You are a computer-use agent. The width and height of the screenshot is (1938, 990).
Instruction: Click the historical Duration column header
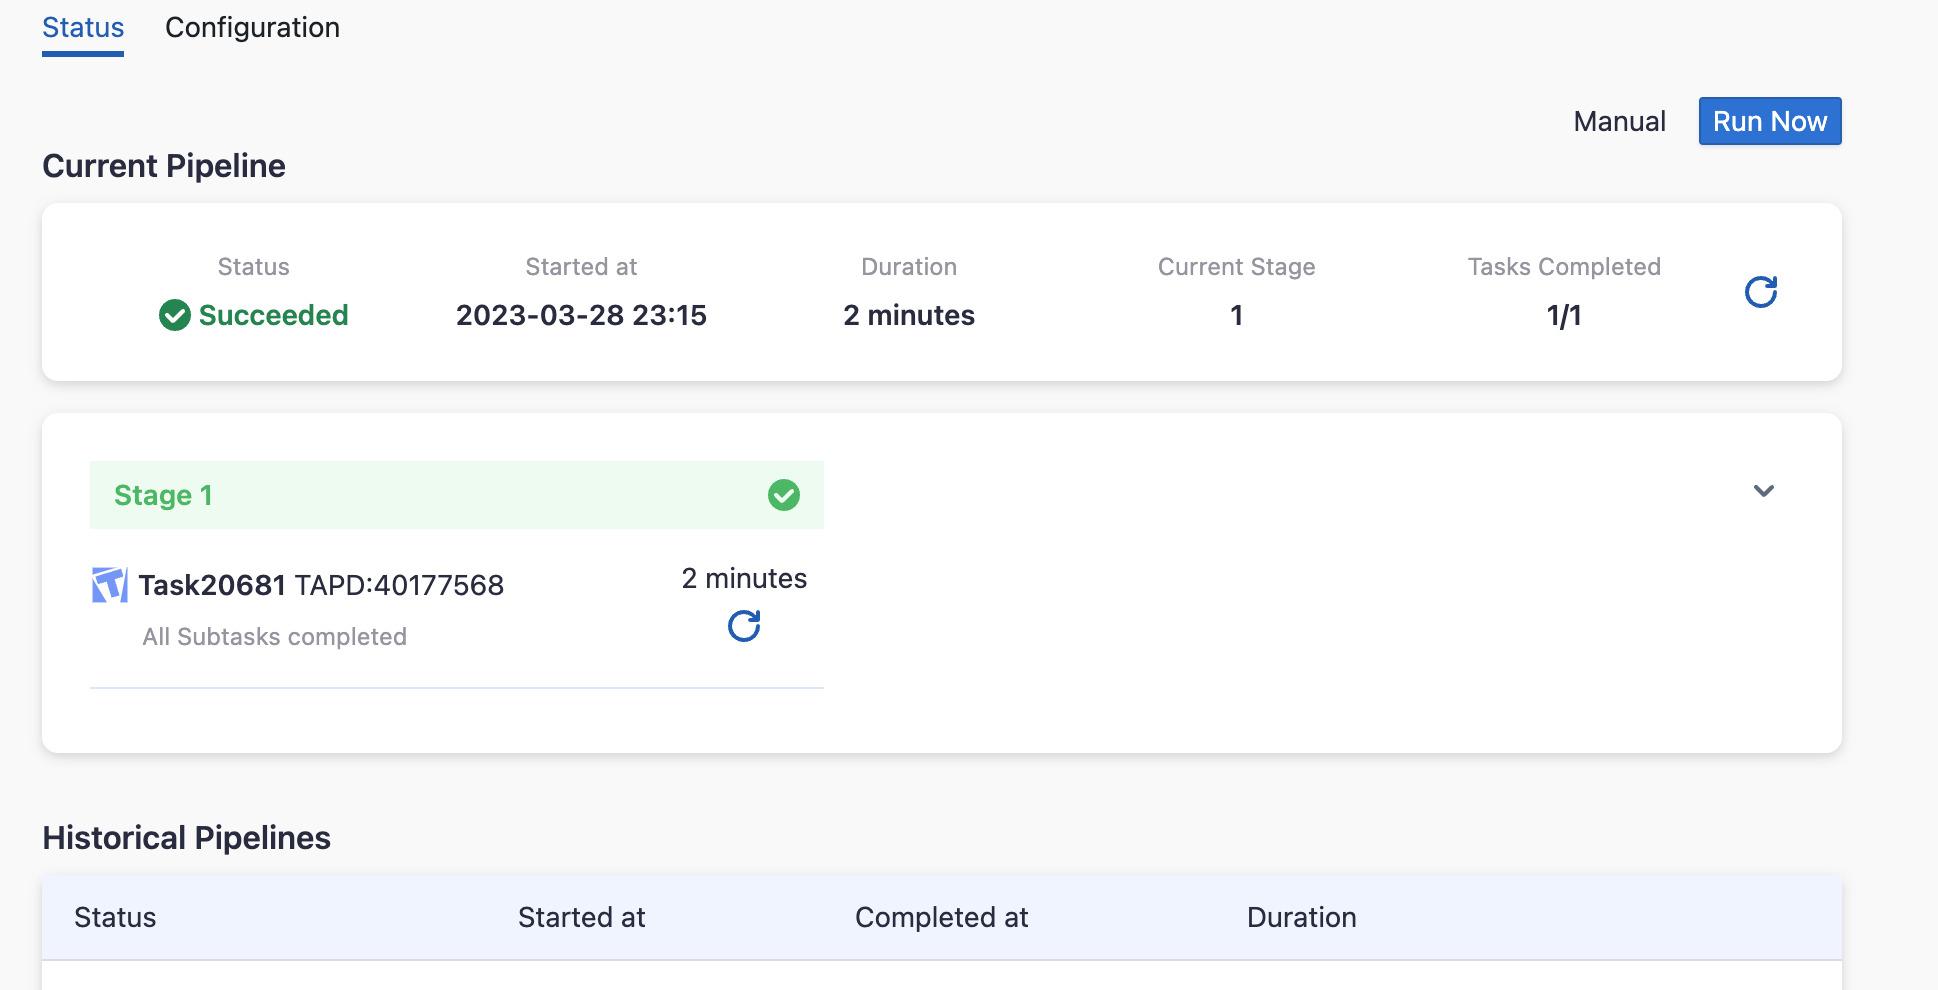click(1302, 918)
